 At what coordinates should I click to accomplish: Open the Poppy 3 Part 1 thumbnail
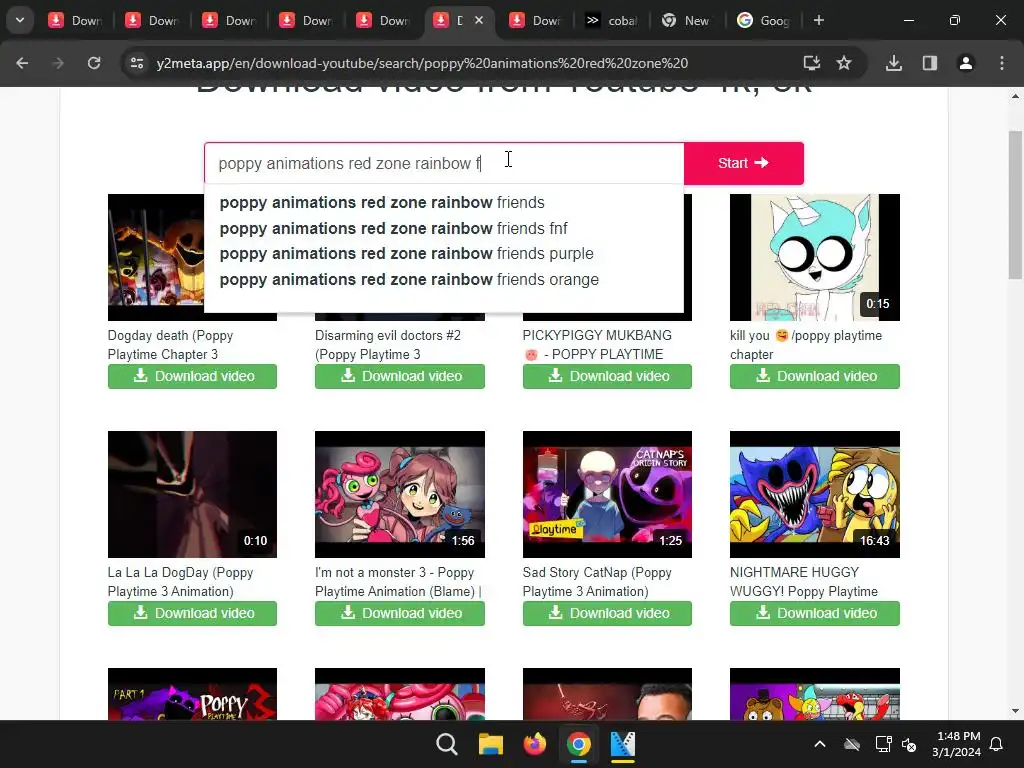192,694
